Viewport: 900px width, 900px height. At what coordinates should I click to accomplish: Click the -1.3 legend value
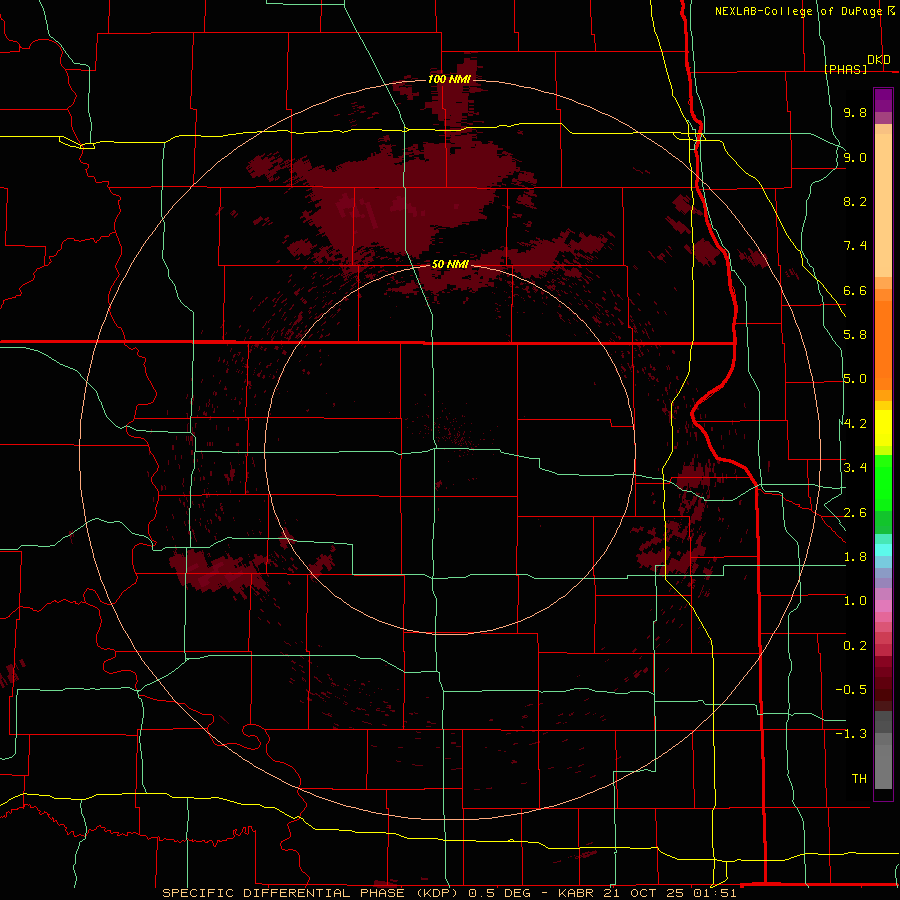pos(851,734)
